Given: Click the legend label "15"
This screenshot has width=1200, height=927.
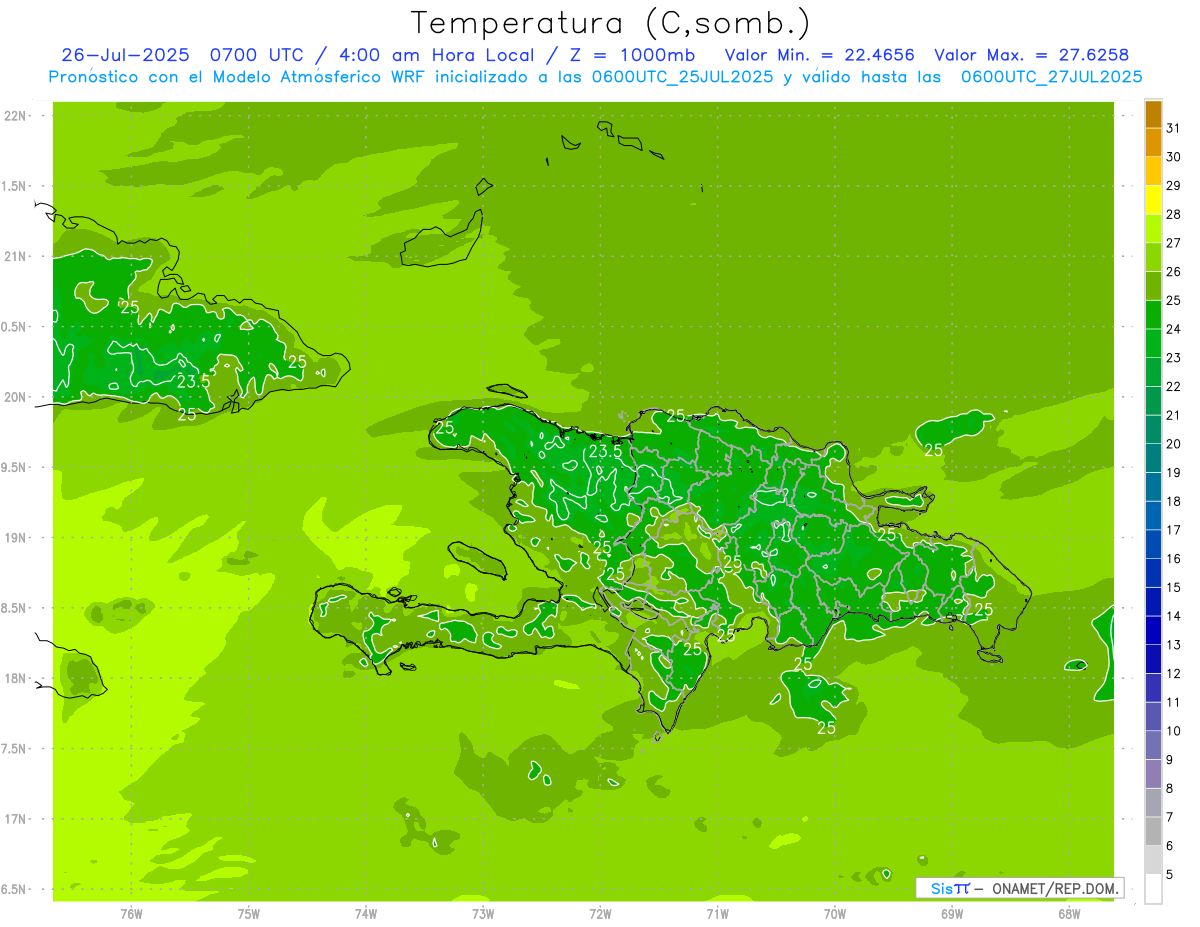Looking at the screenshot, I should click(x=1174, y=588).
